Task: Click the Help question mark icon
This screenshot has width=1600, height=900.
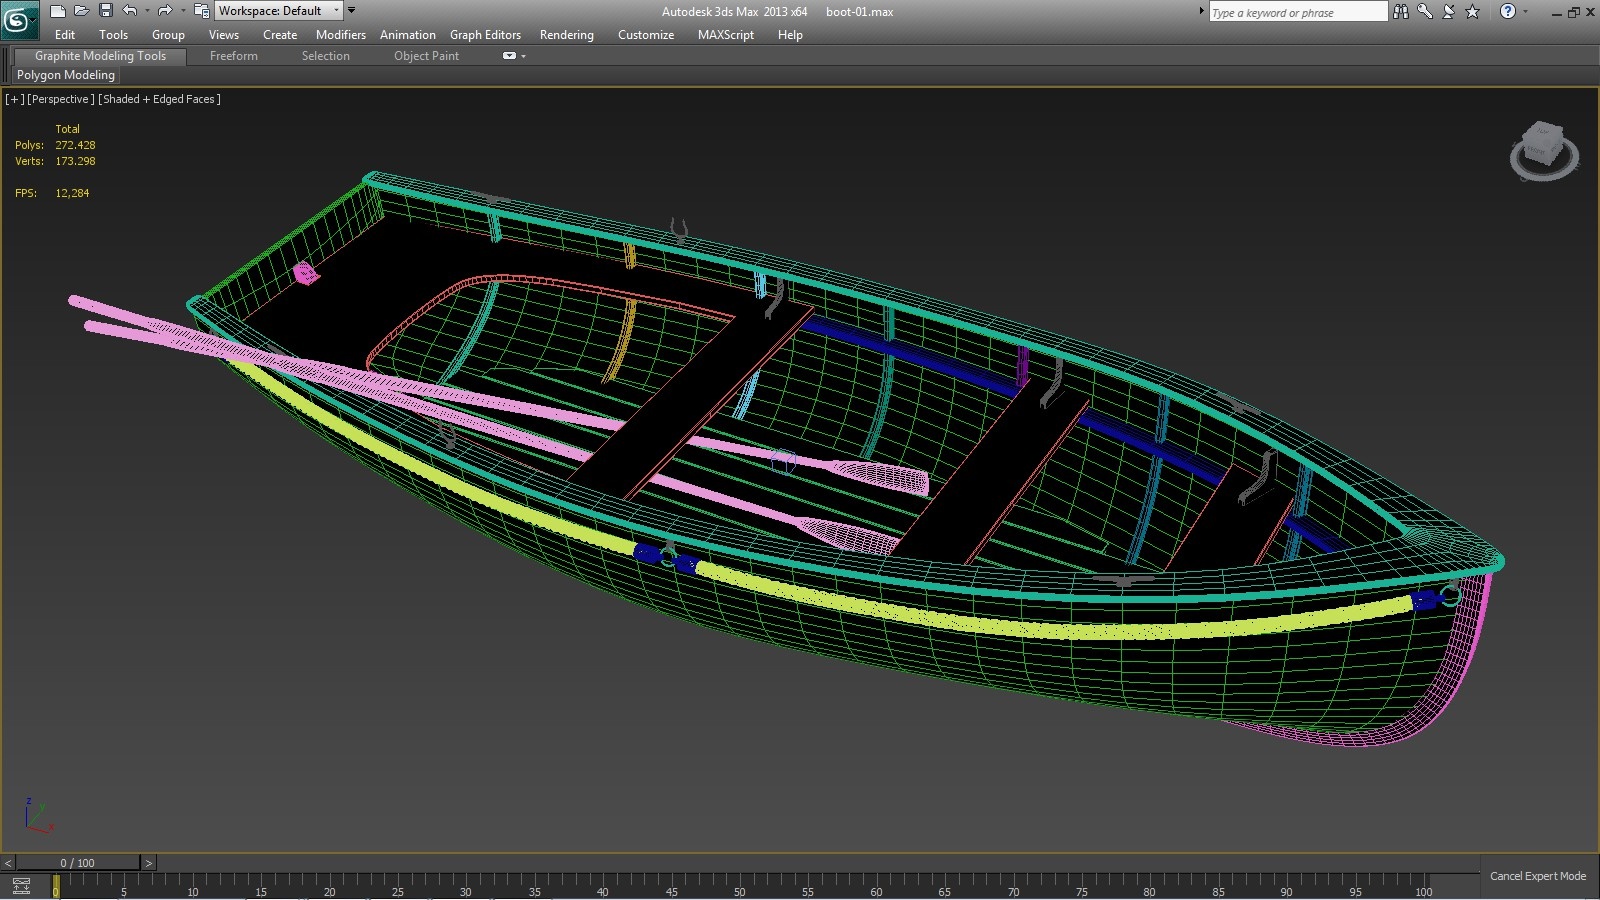Action: [x=1508, y=11]
